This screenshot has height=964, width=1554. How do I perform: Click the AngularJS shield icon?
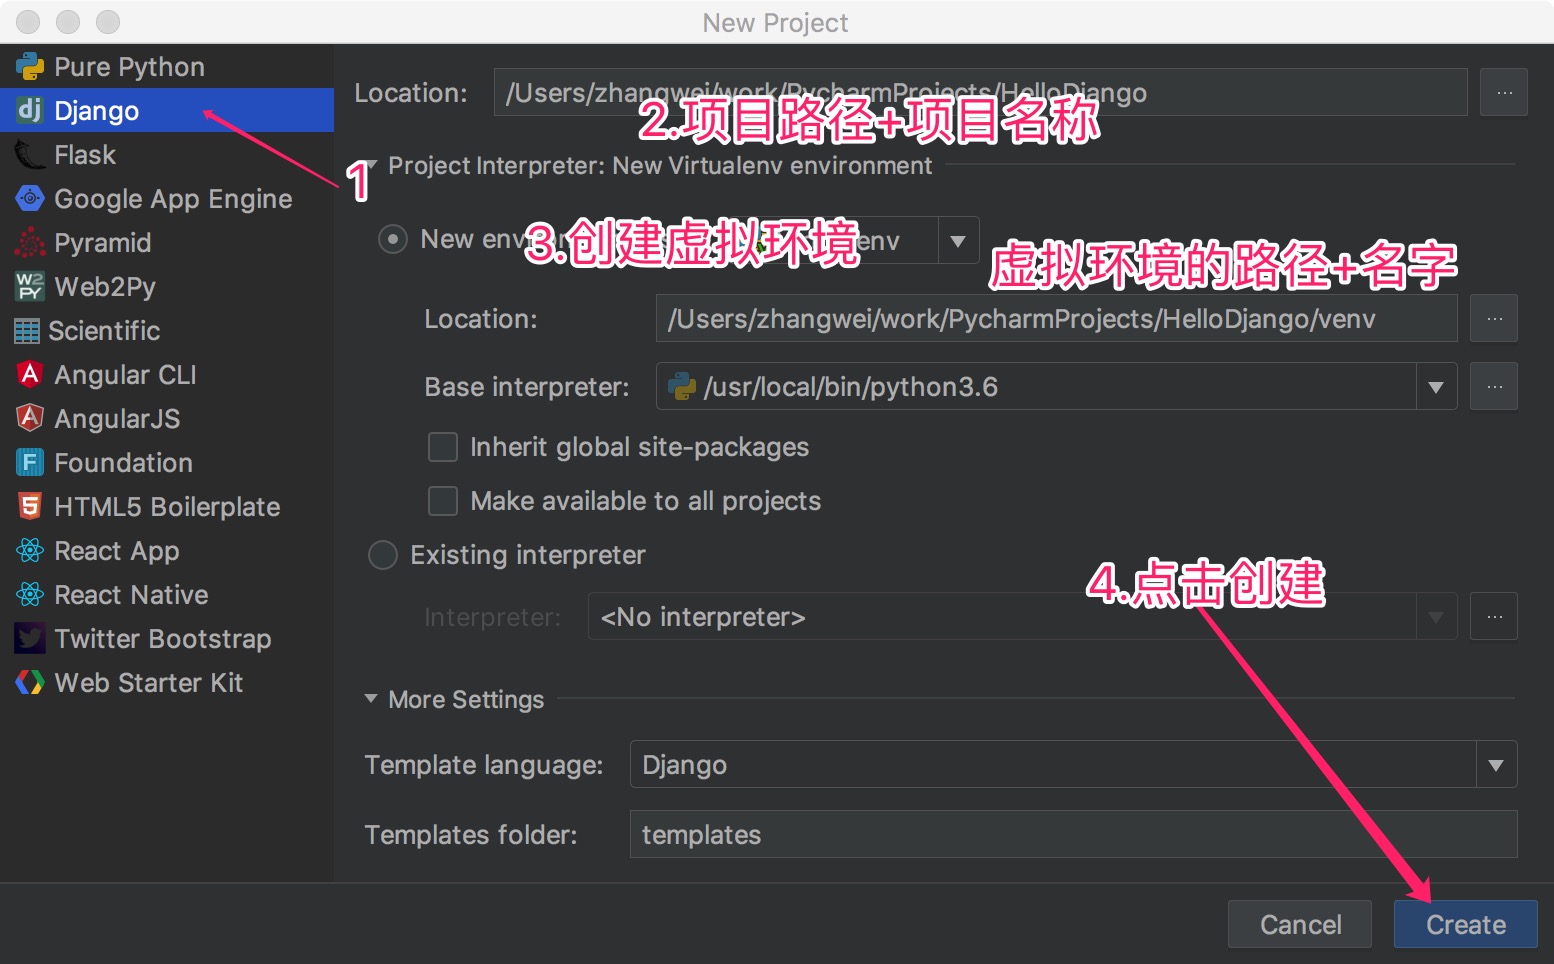pyautogui.click(x=30, y=418)
